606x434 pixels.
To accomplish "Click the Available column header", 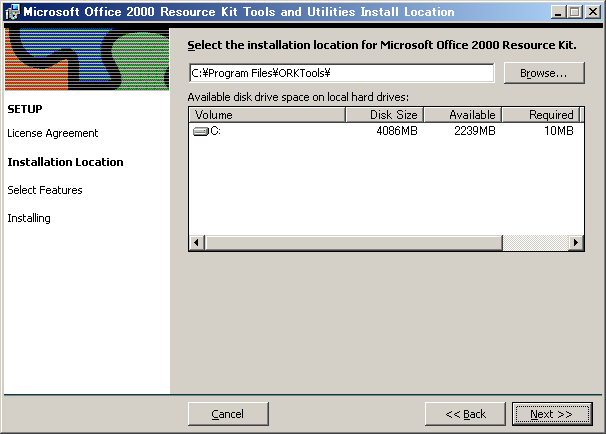I will [x=462, y=115].
